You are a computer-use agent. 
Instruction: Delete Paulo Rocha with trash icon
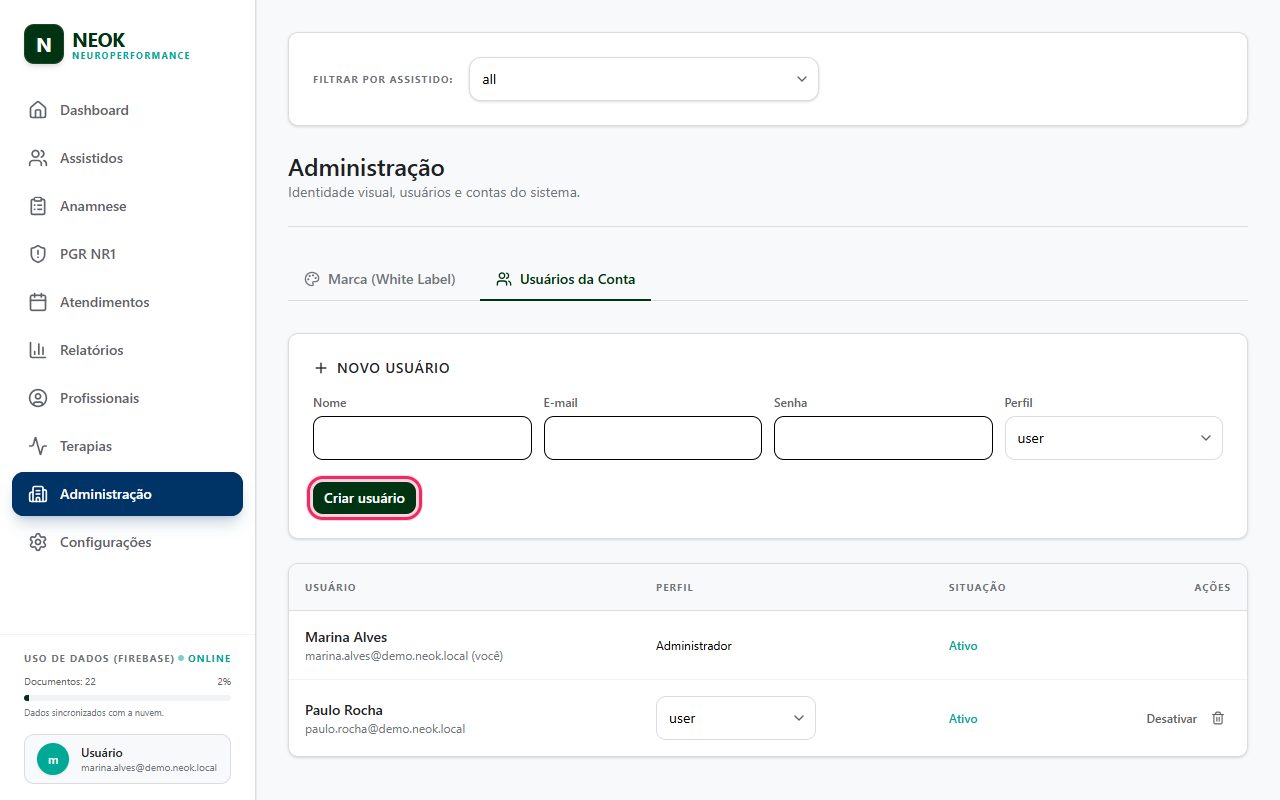(1218, 718)
